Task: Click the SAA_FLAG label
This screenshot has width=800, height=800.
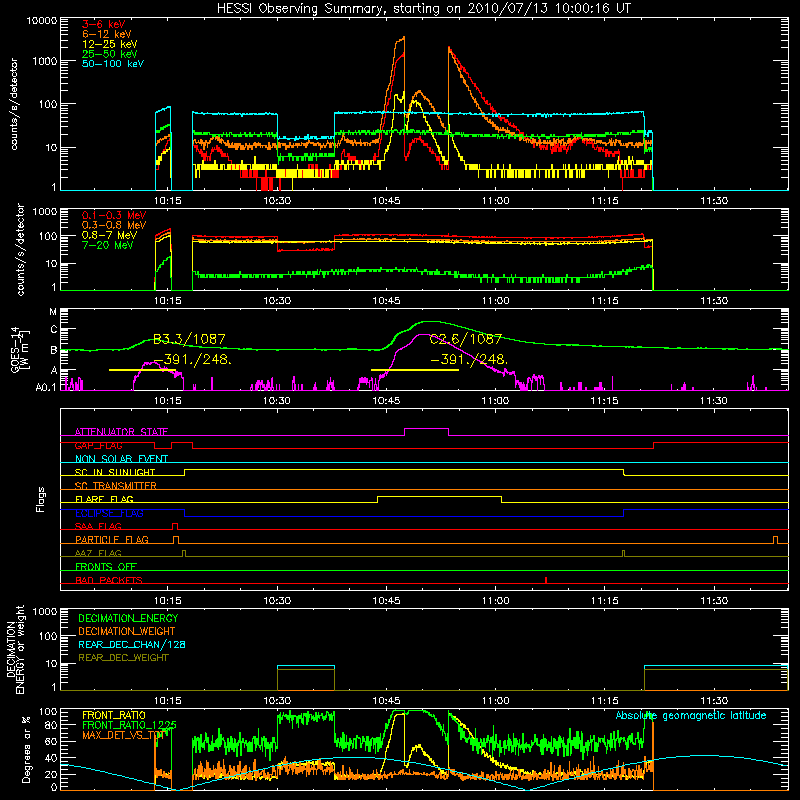Action: (x=98, y=527)
